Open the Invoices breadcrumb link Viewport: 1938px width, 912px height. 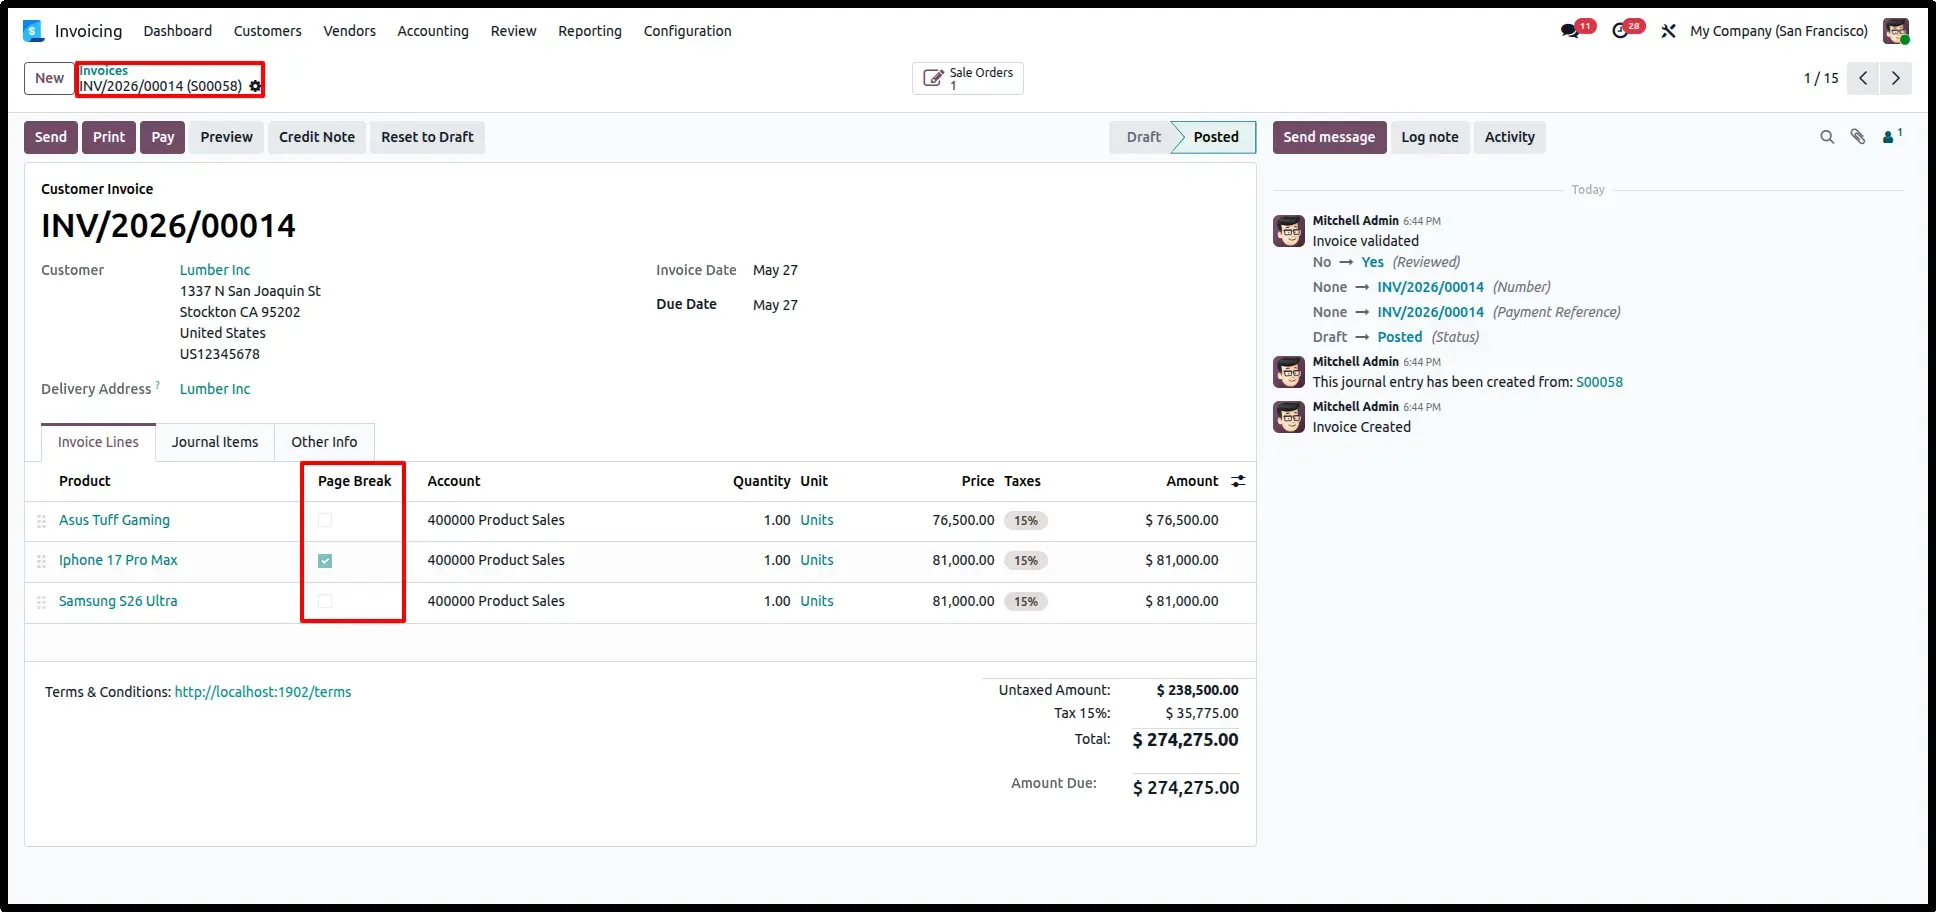[x=104, y=71]
